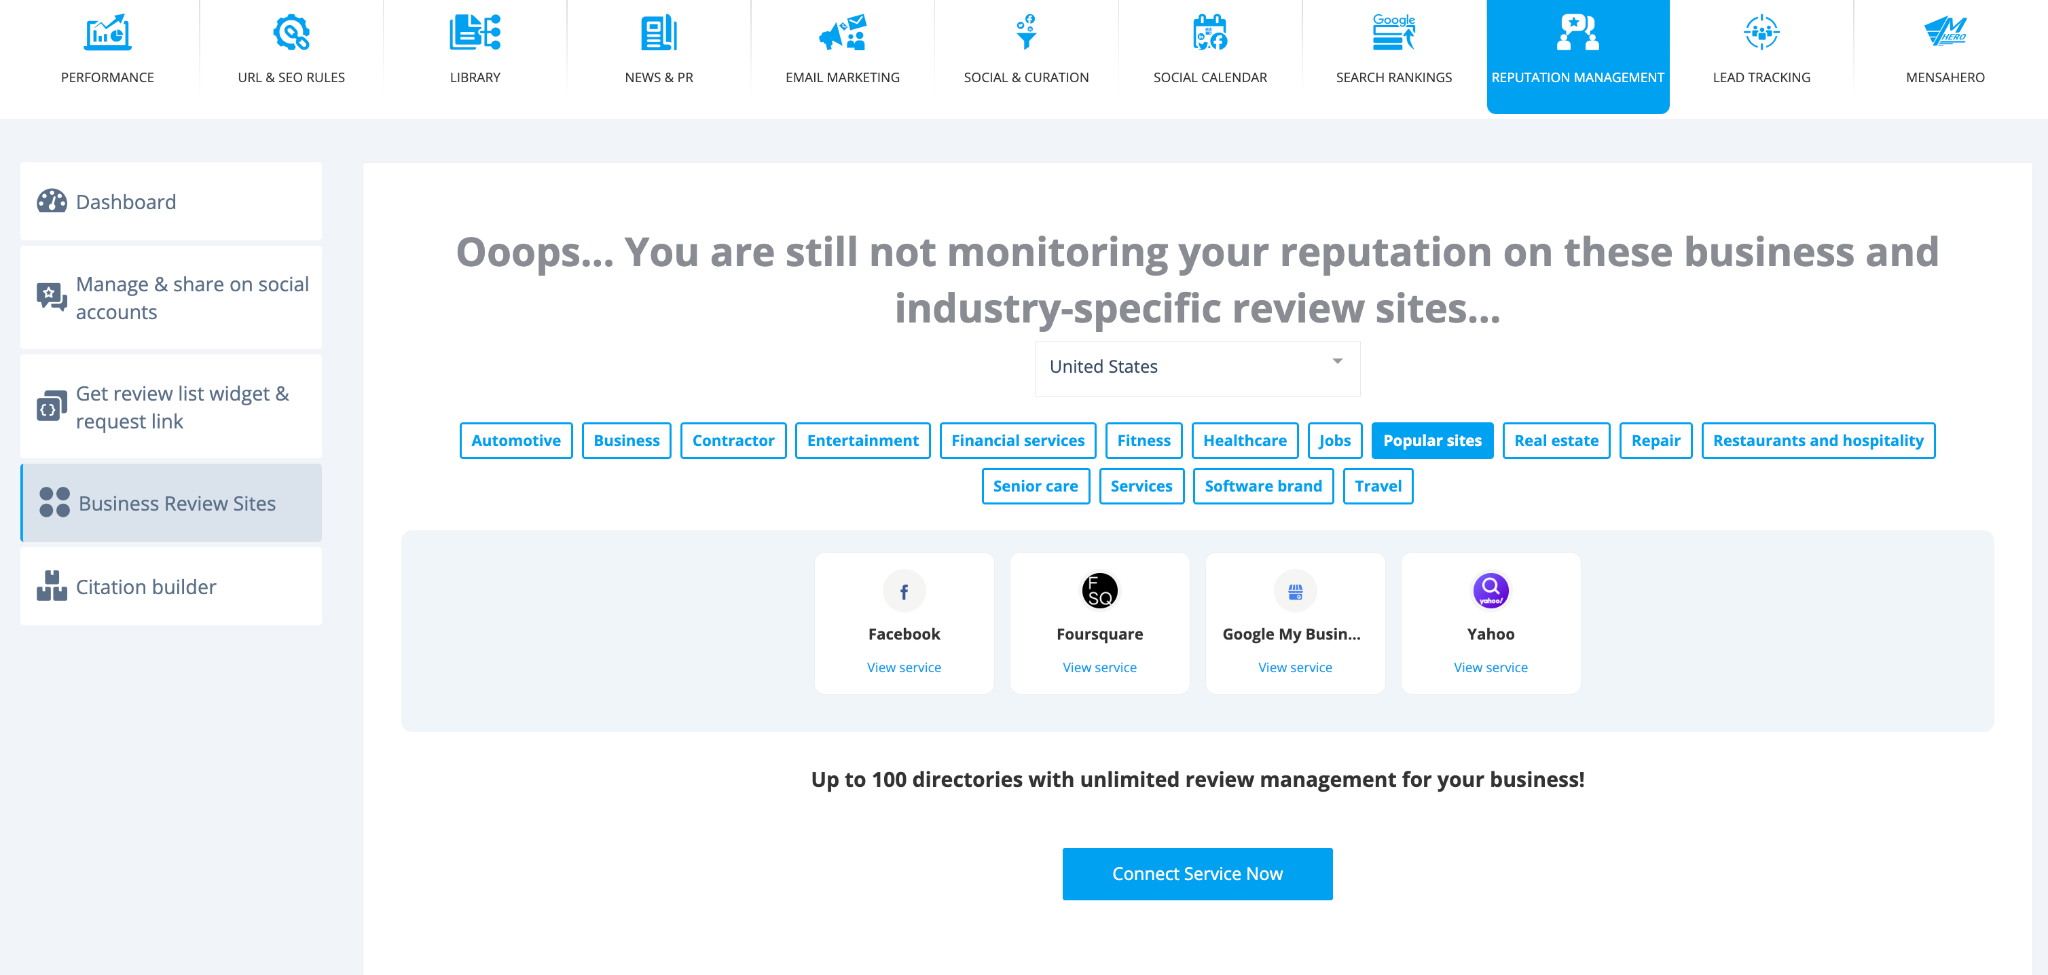The width and height of the screenshot is (2048, 975).
Task: Click the review widget code icon
Action: tap(52, 407)
